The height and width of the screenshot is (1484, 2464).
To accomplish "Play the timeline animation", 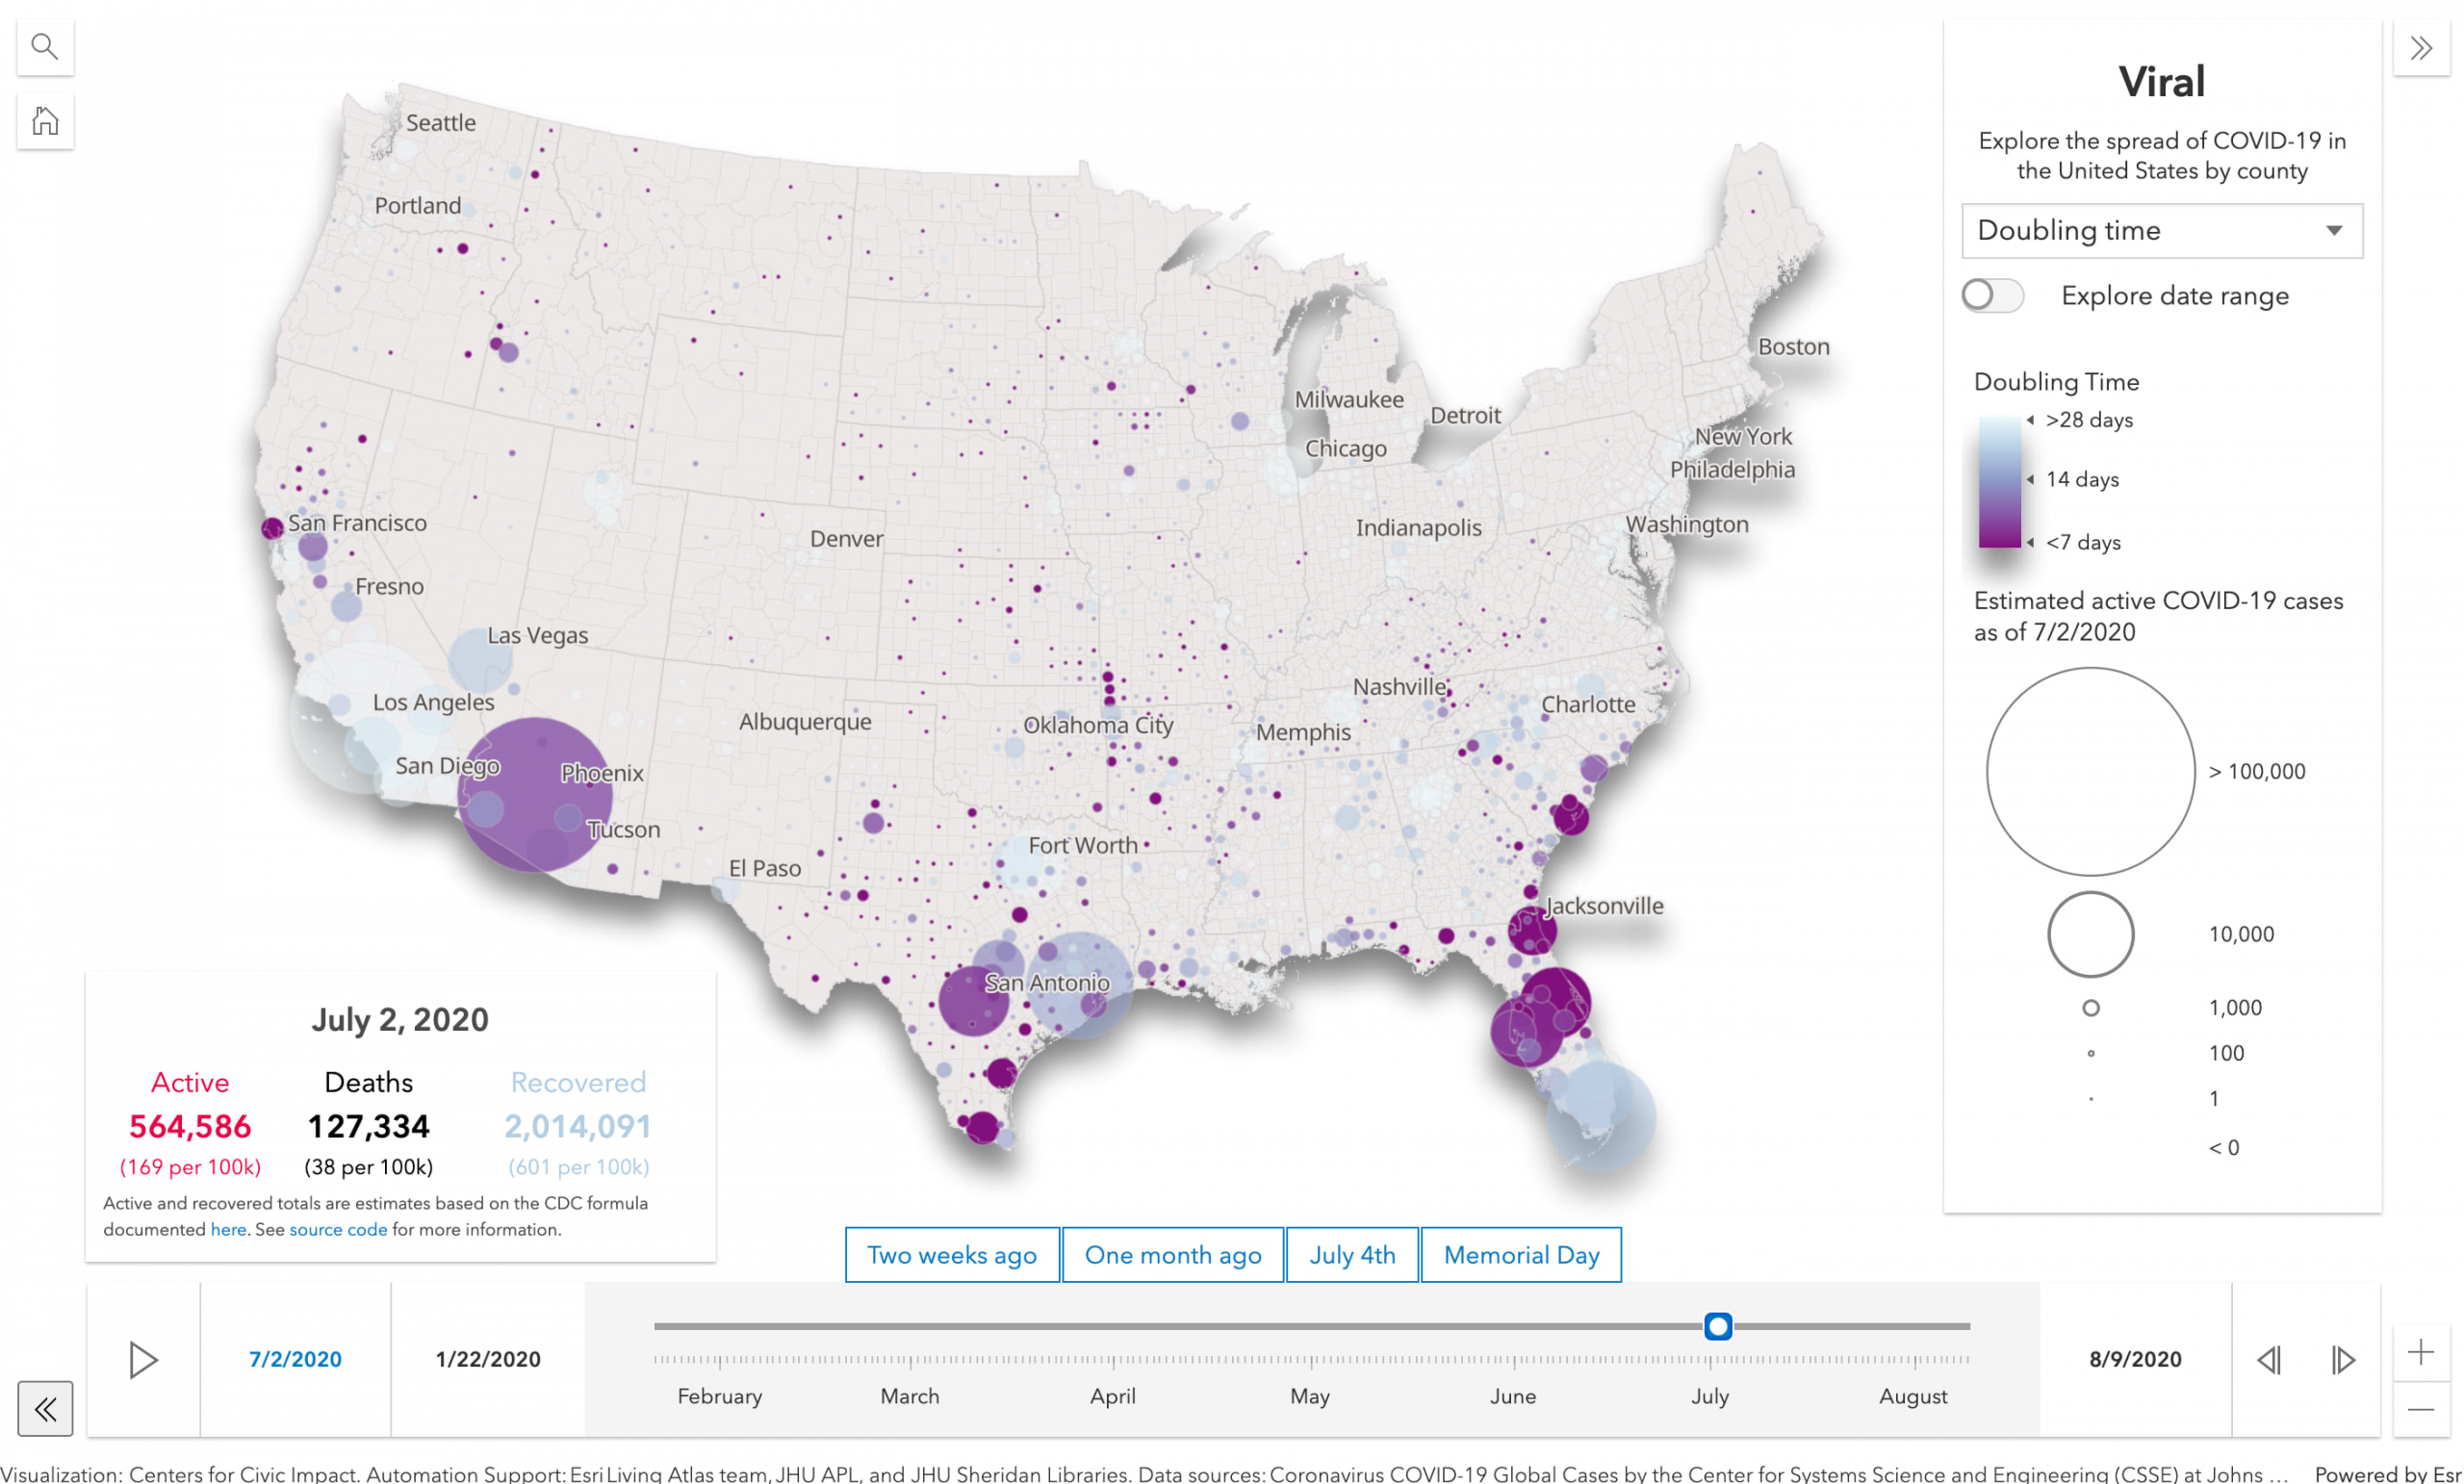I will pos(143,1360).
